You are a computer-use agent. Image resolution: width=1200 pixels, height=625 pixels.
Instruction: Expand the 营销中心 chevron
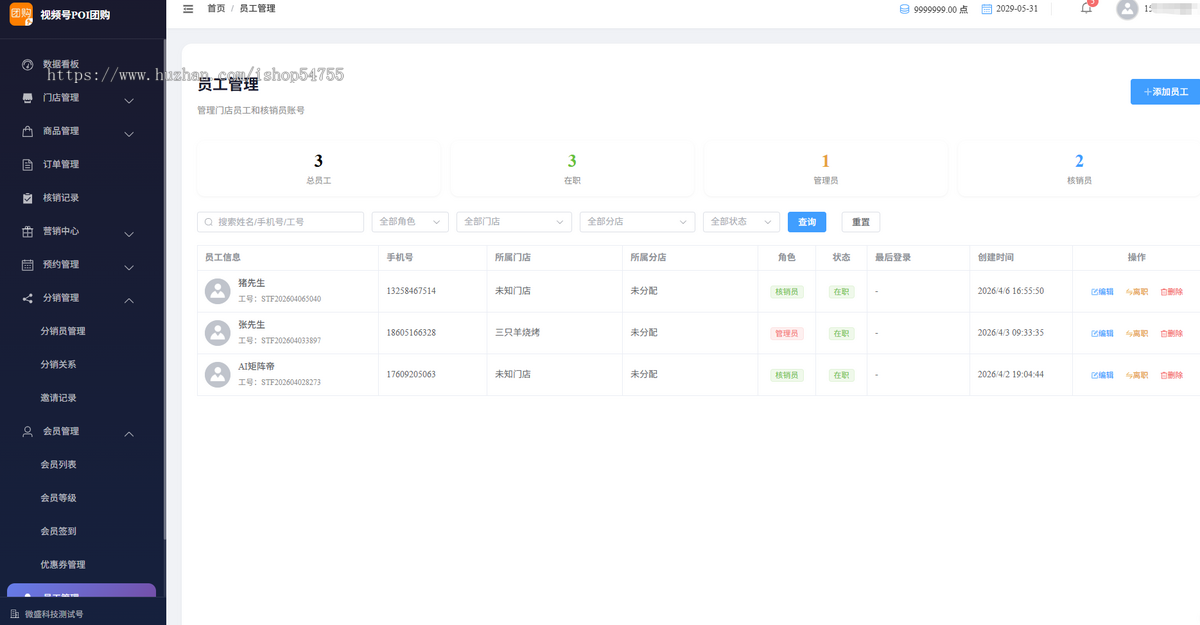pyautogui.click(x=129, y=233)
